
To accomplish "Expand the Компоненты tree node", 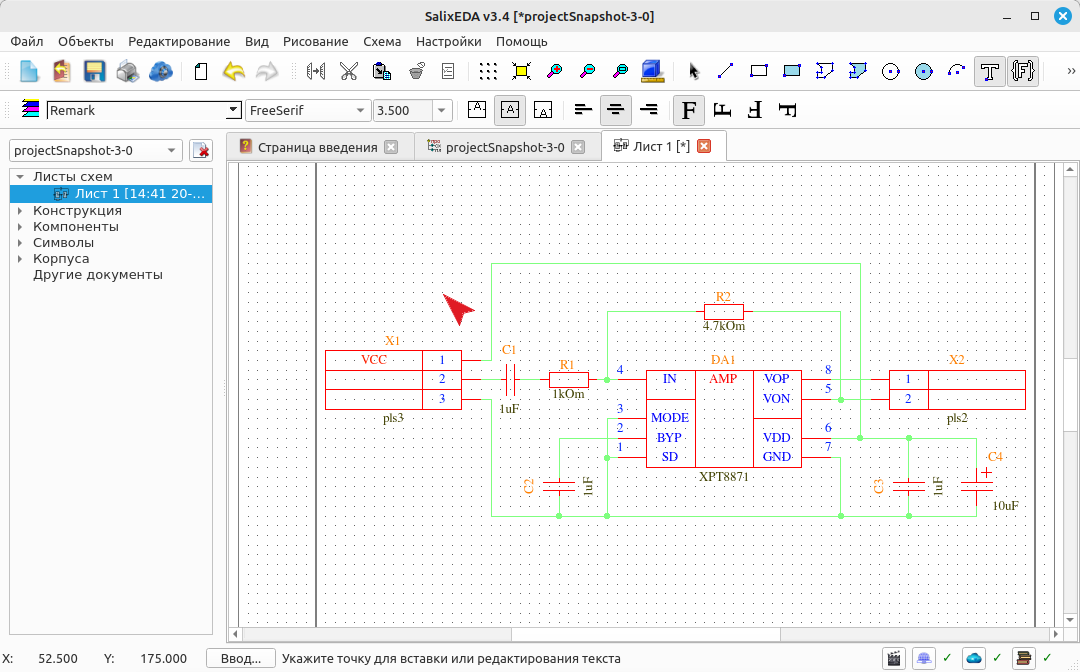I will pos(20,227).
